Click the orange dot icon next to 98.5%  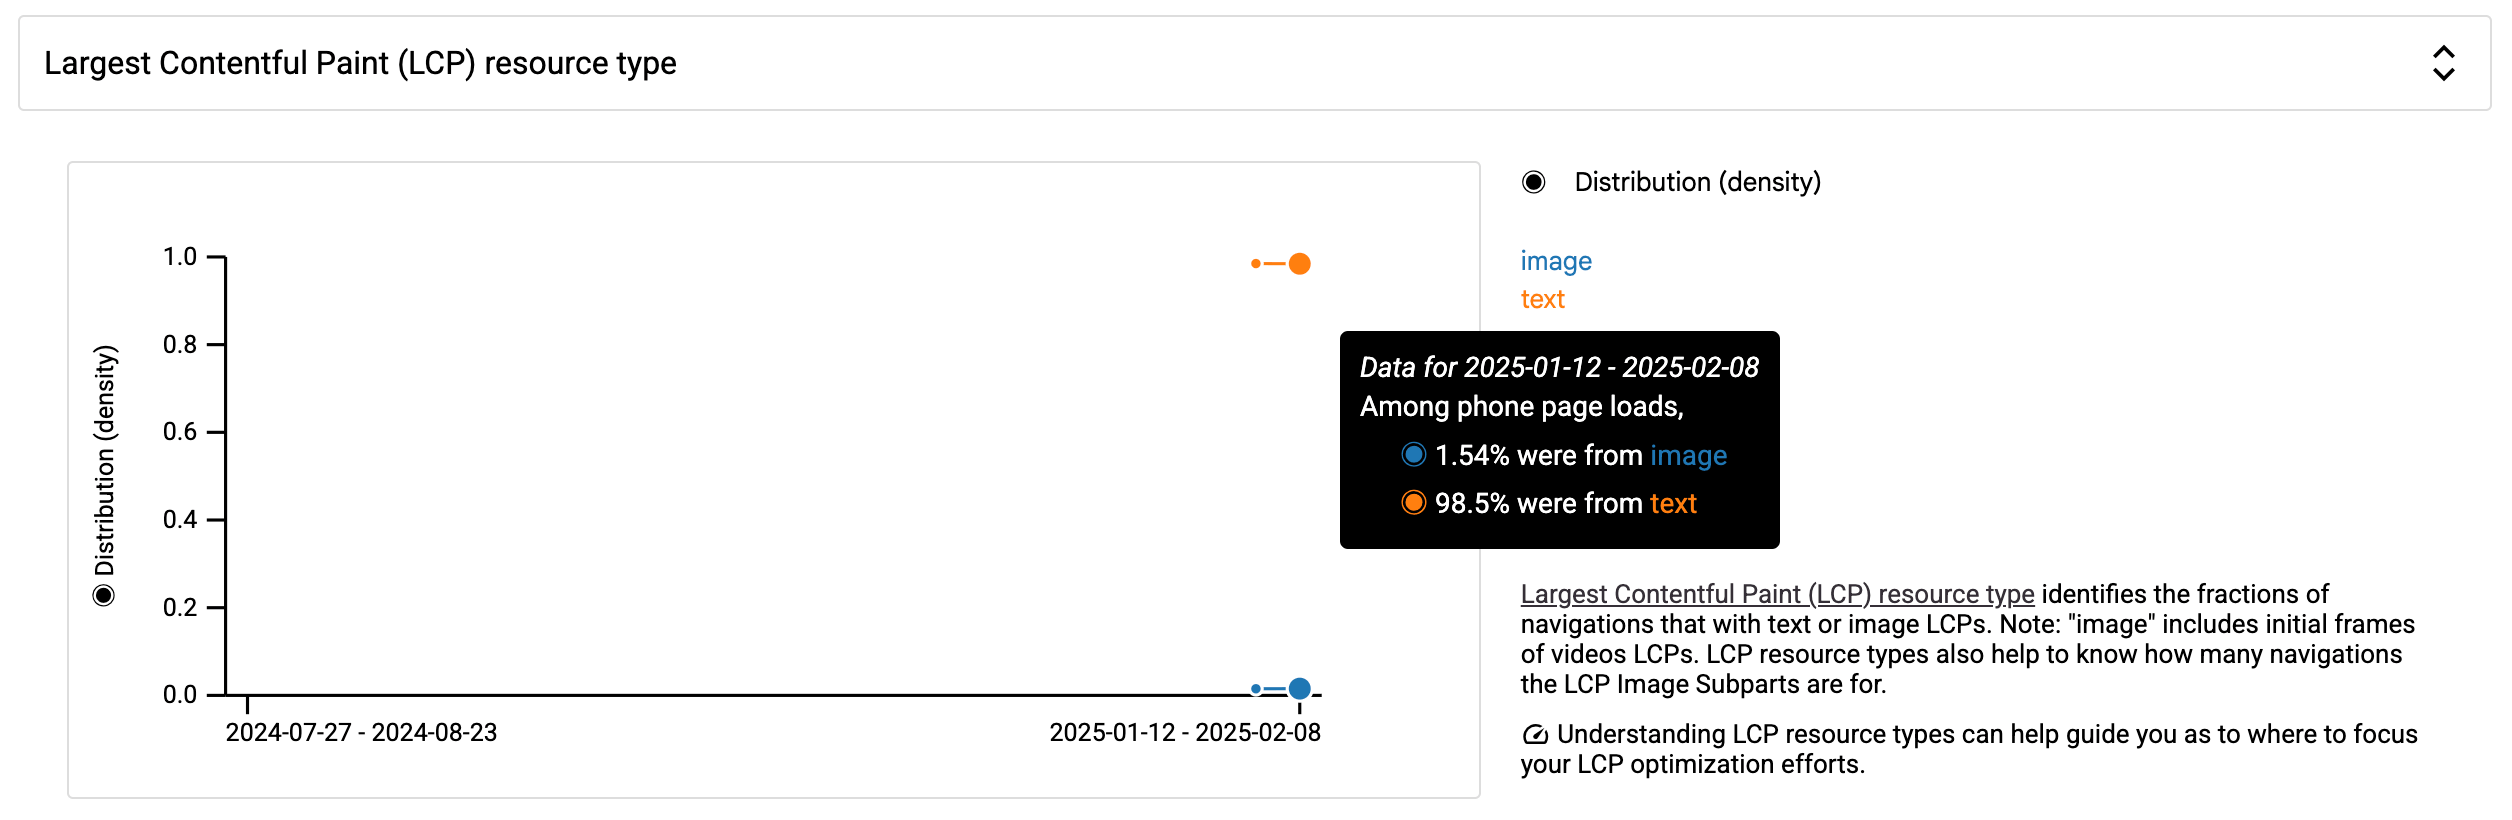(1414, 503)
